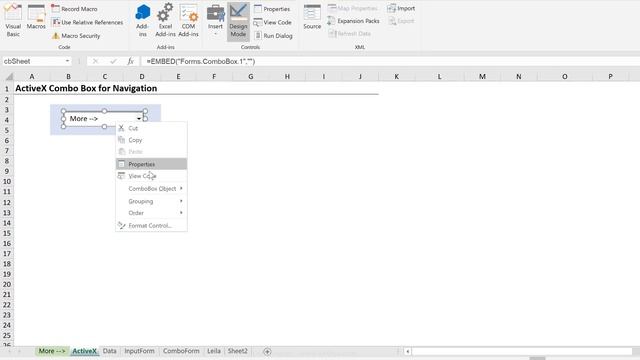Expand the Grouping submenu
640x360 pixels.
point(151,201)
